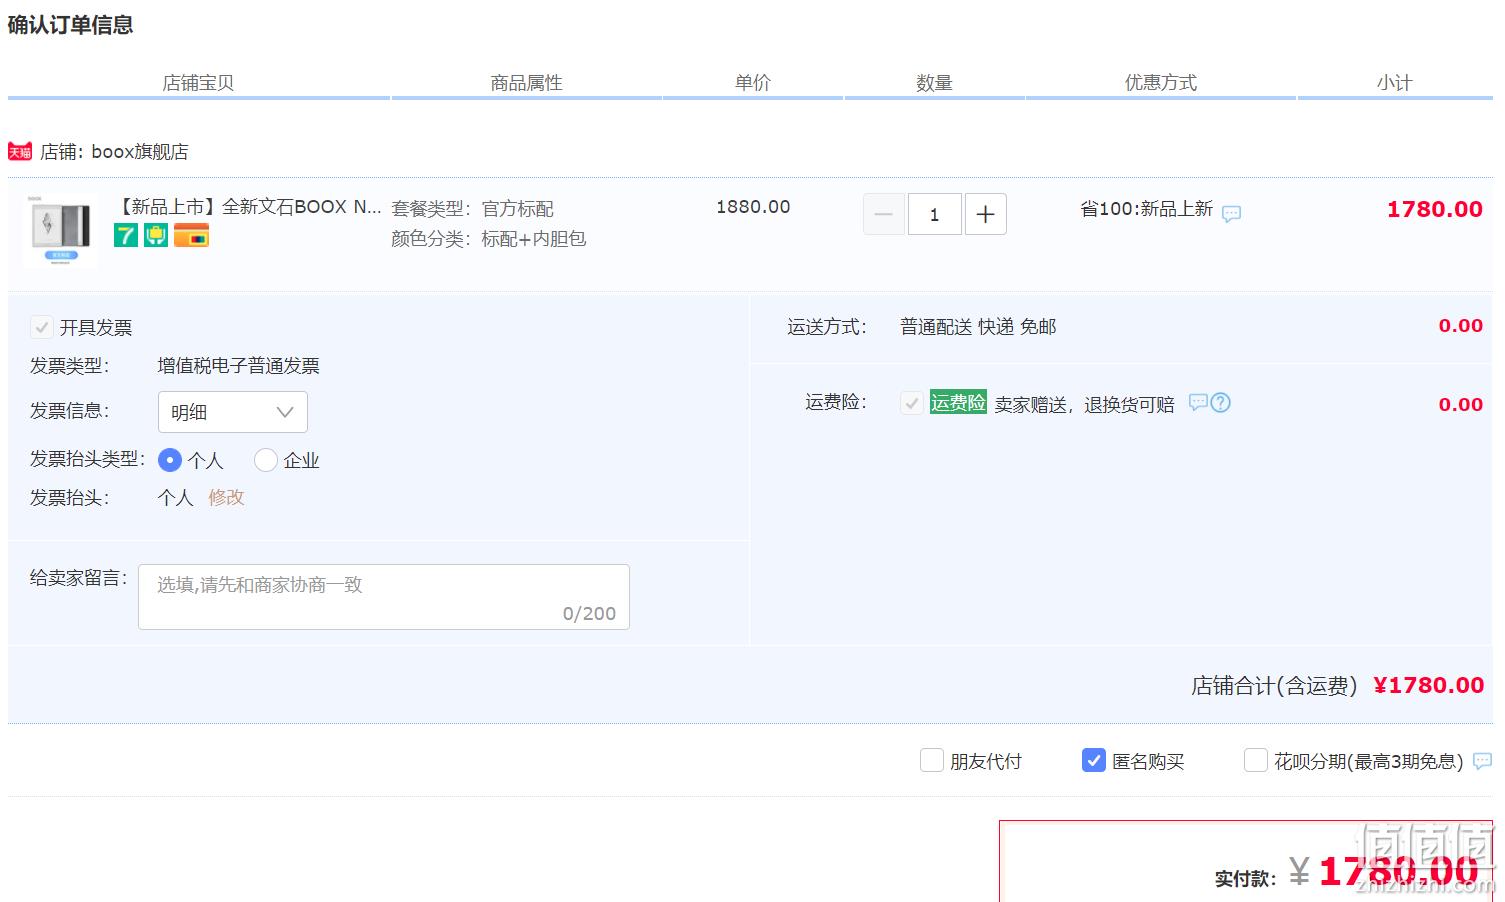
Task: Toggle the 开具发票 checkbox
Action: click(x=42, y=327)
